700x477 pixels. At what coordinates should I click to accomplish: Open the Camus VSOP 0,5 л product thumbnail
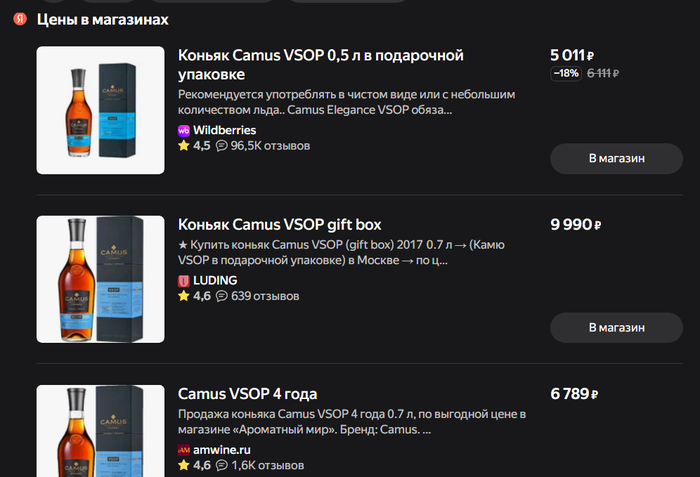coord(100,109)
